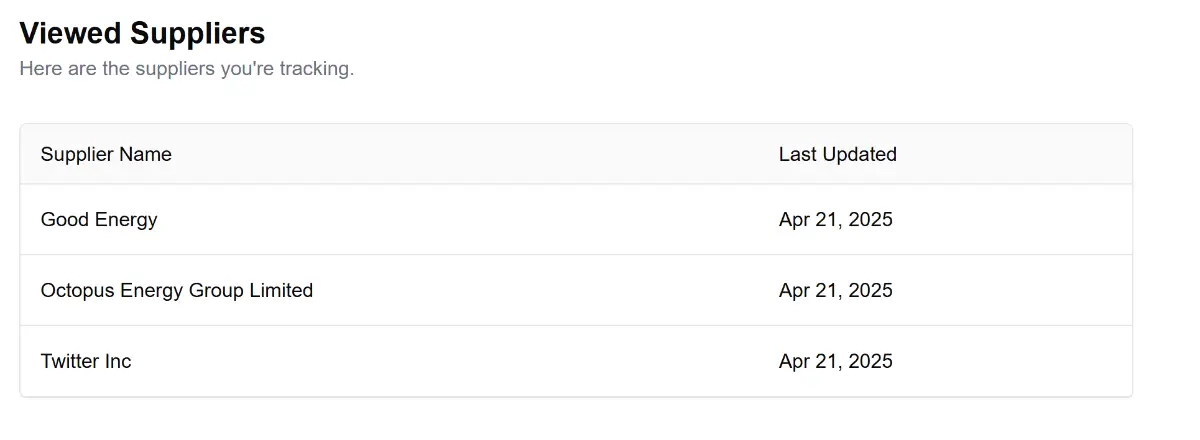Click the year 2025 in Good Energy's row

[870, 219]
